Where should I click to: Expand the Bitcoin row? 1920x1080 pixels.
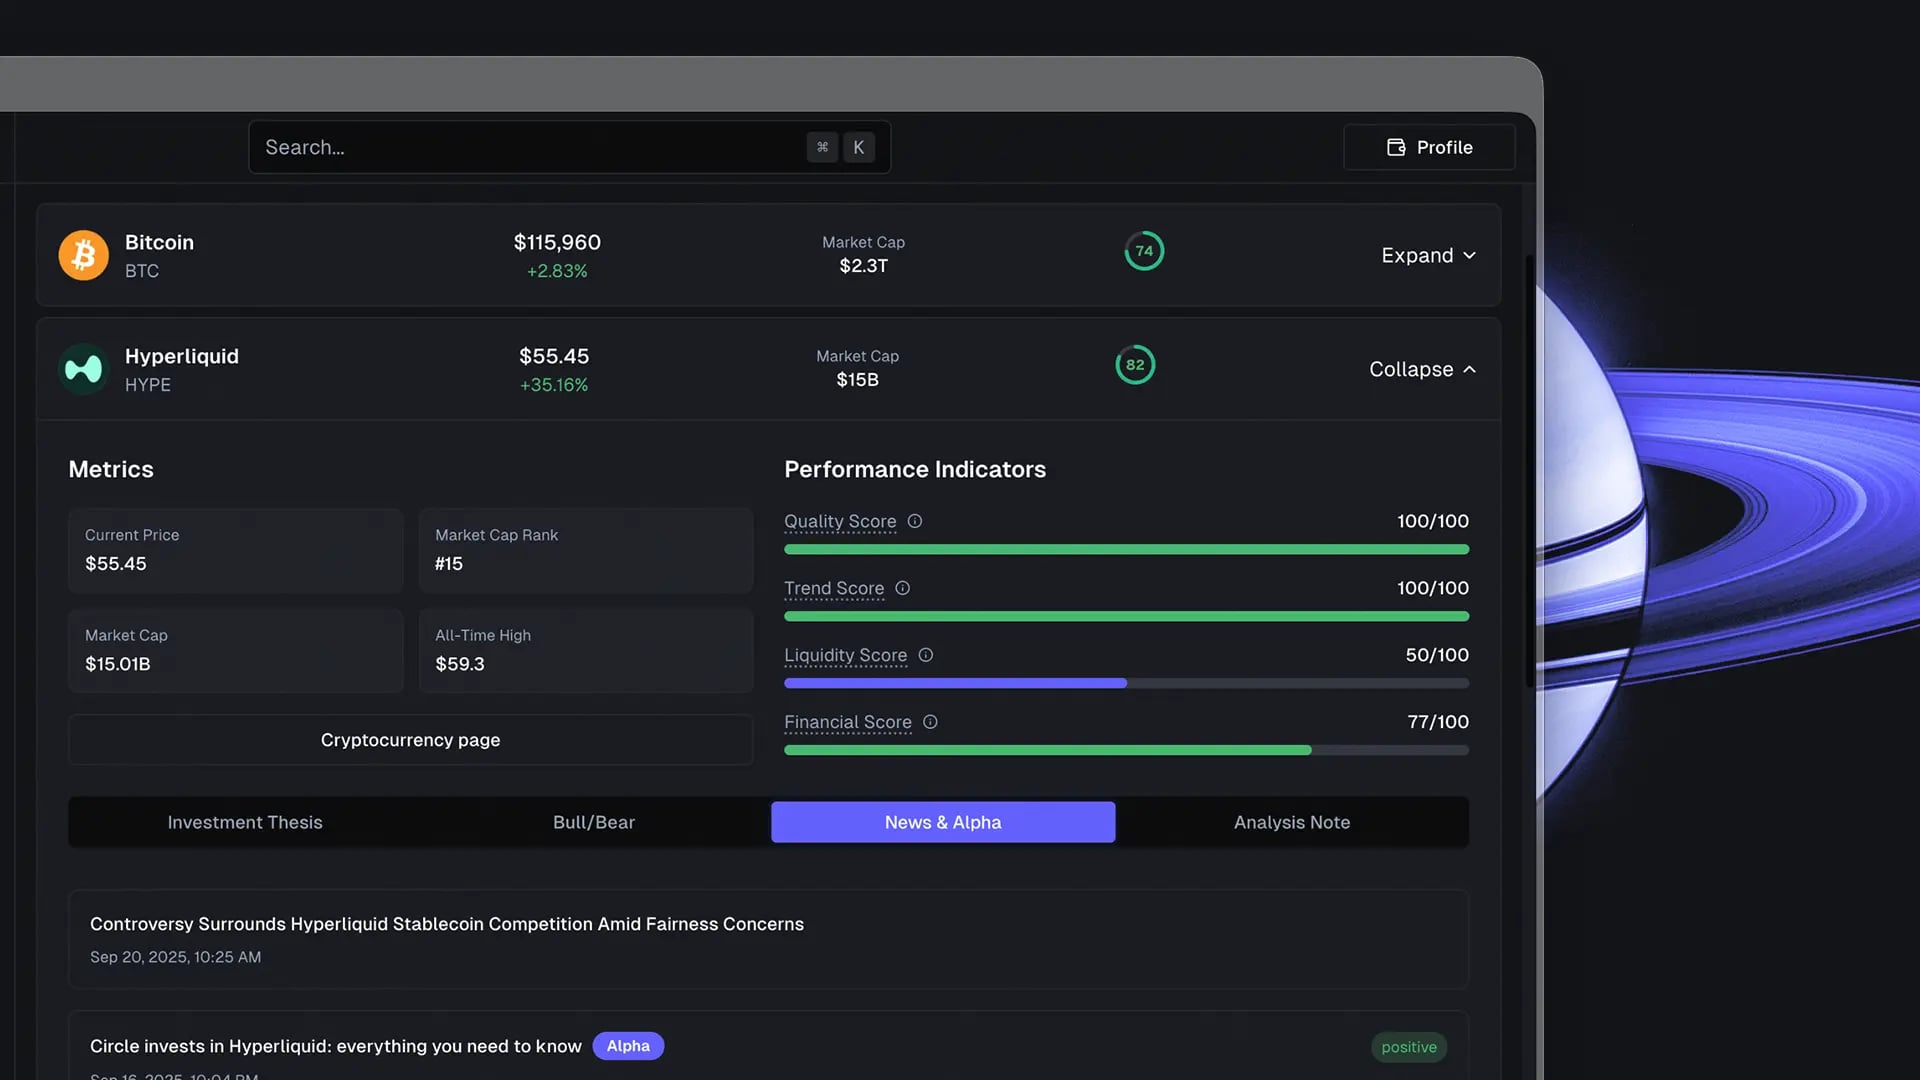click(x=1428, y=255)
